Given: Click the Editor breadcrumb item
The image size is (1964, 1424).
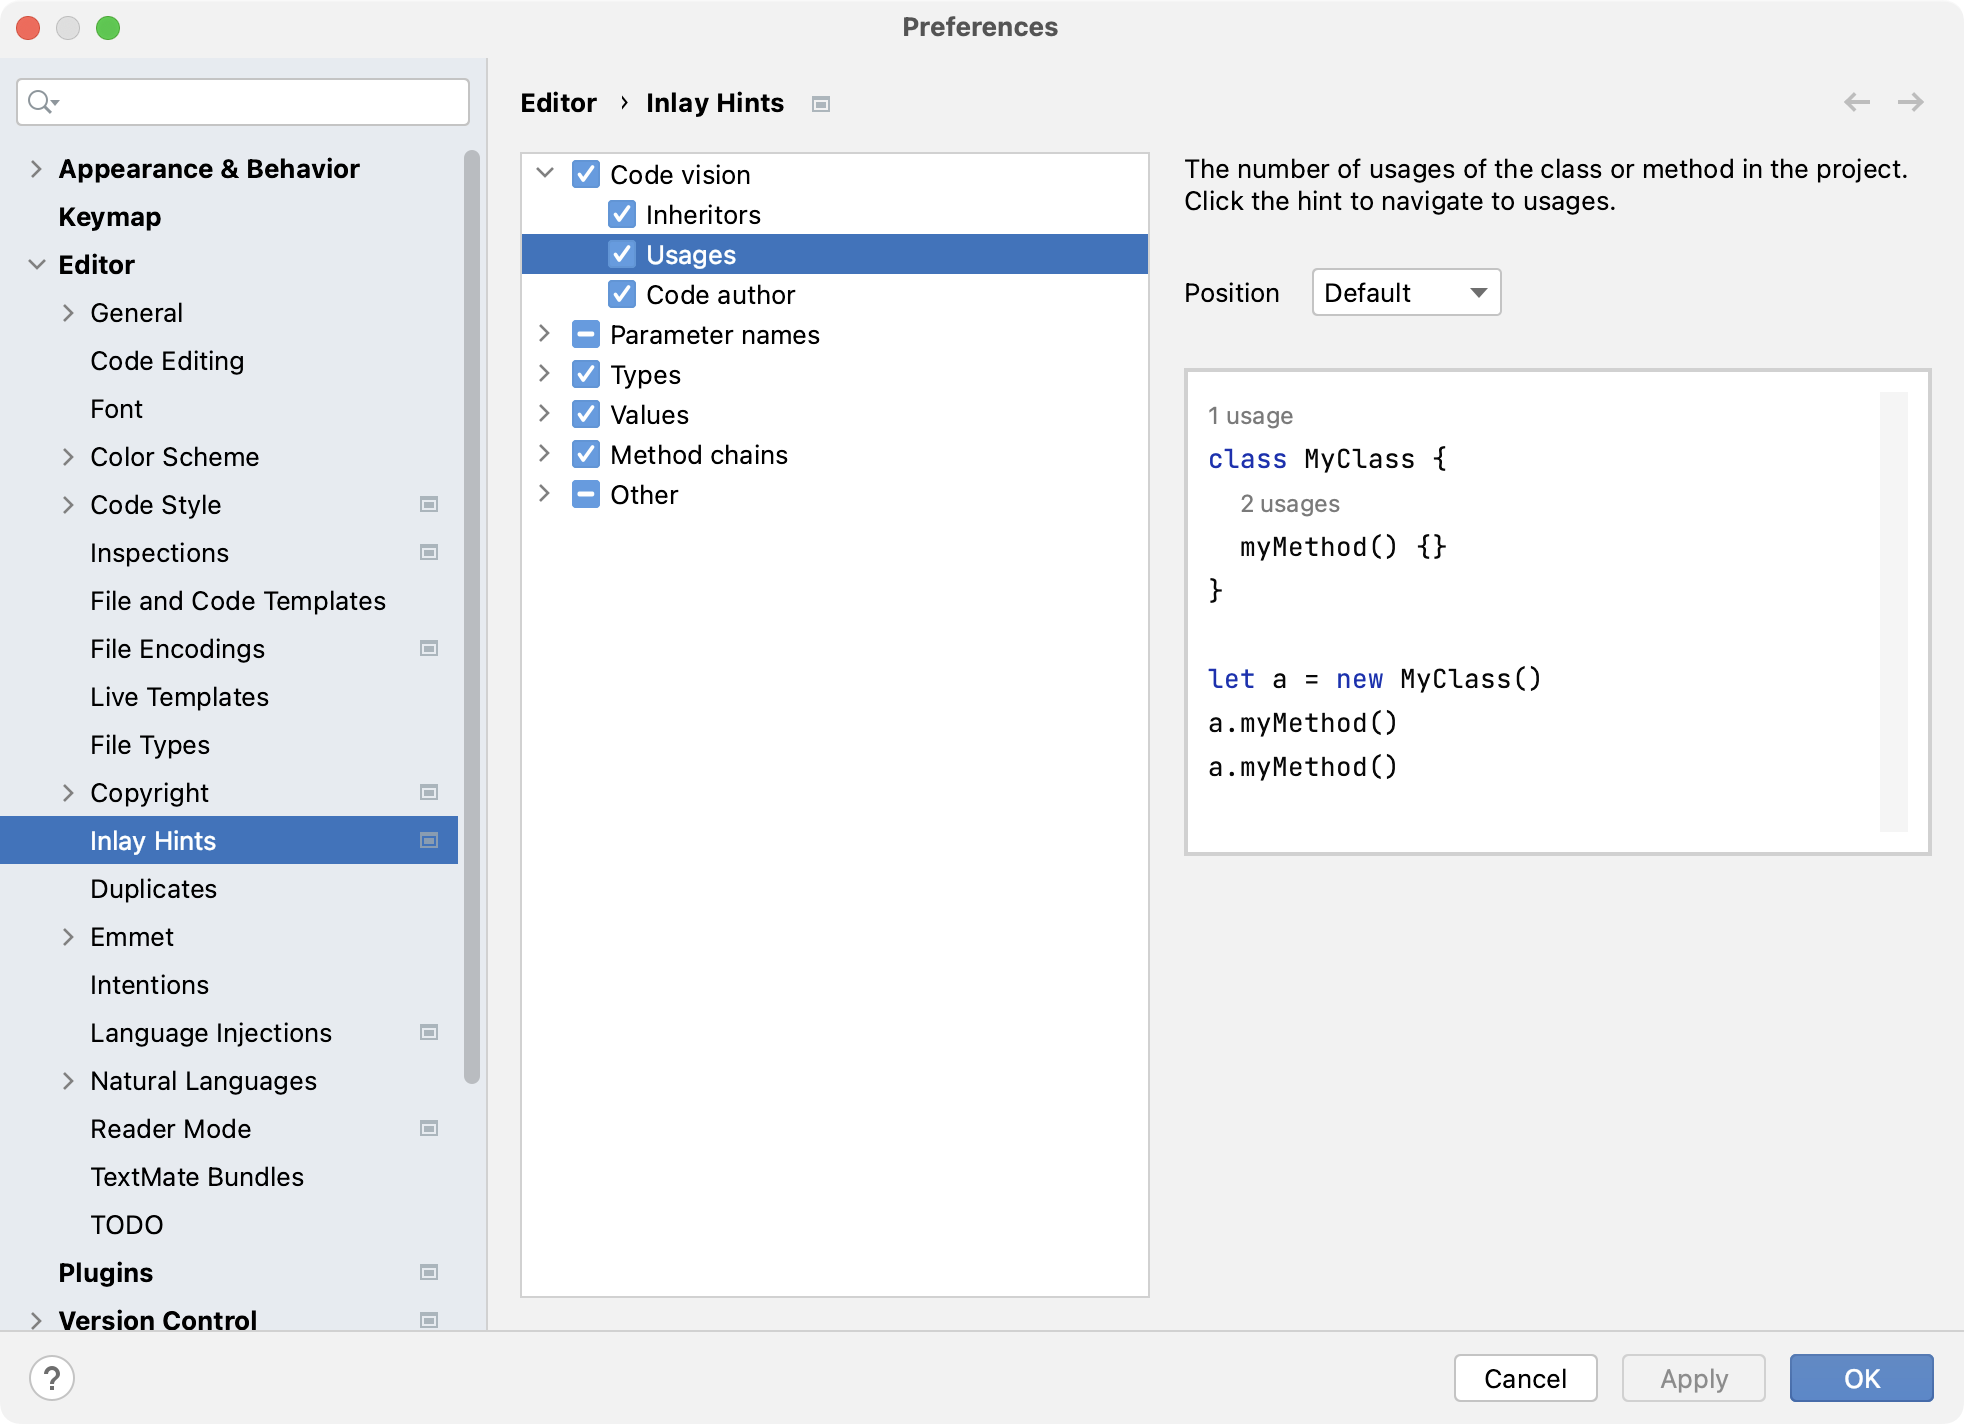Looking at the screenshot, I should [558, 102].
